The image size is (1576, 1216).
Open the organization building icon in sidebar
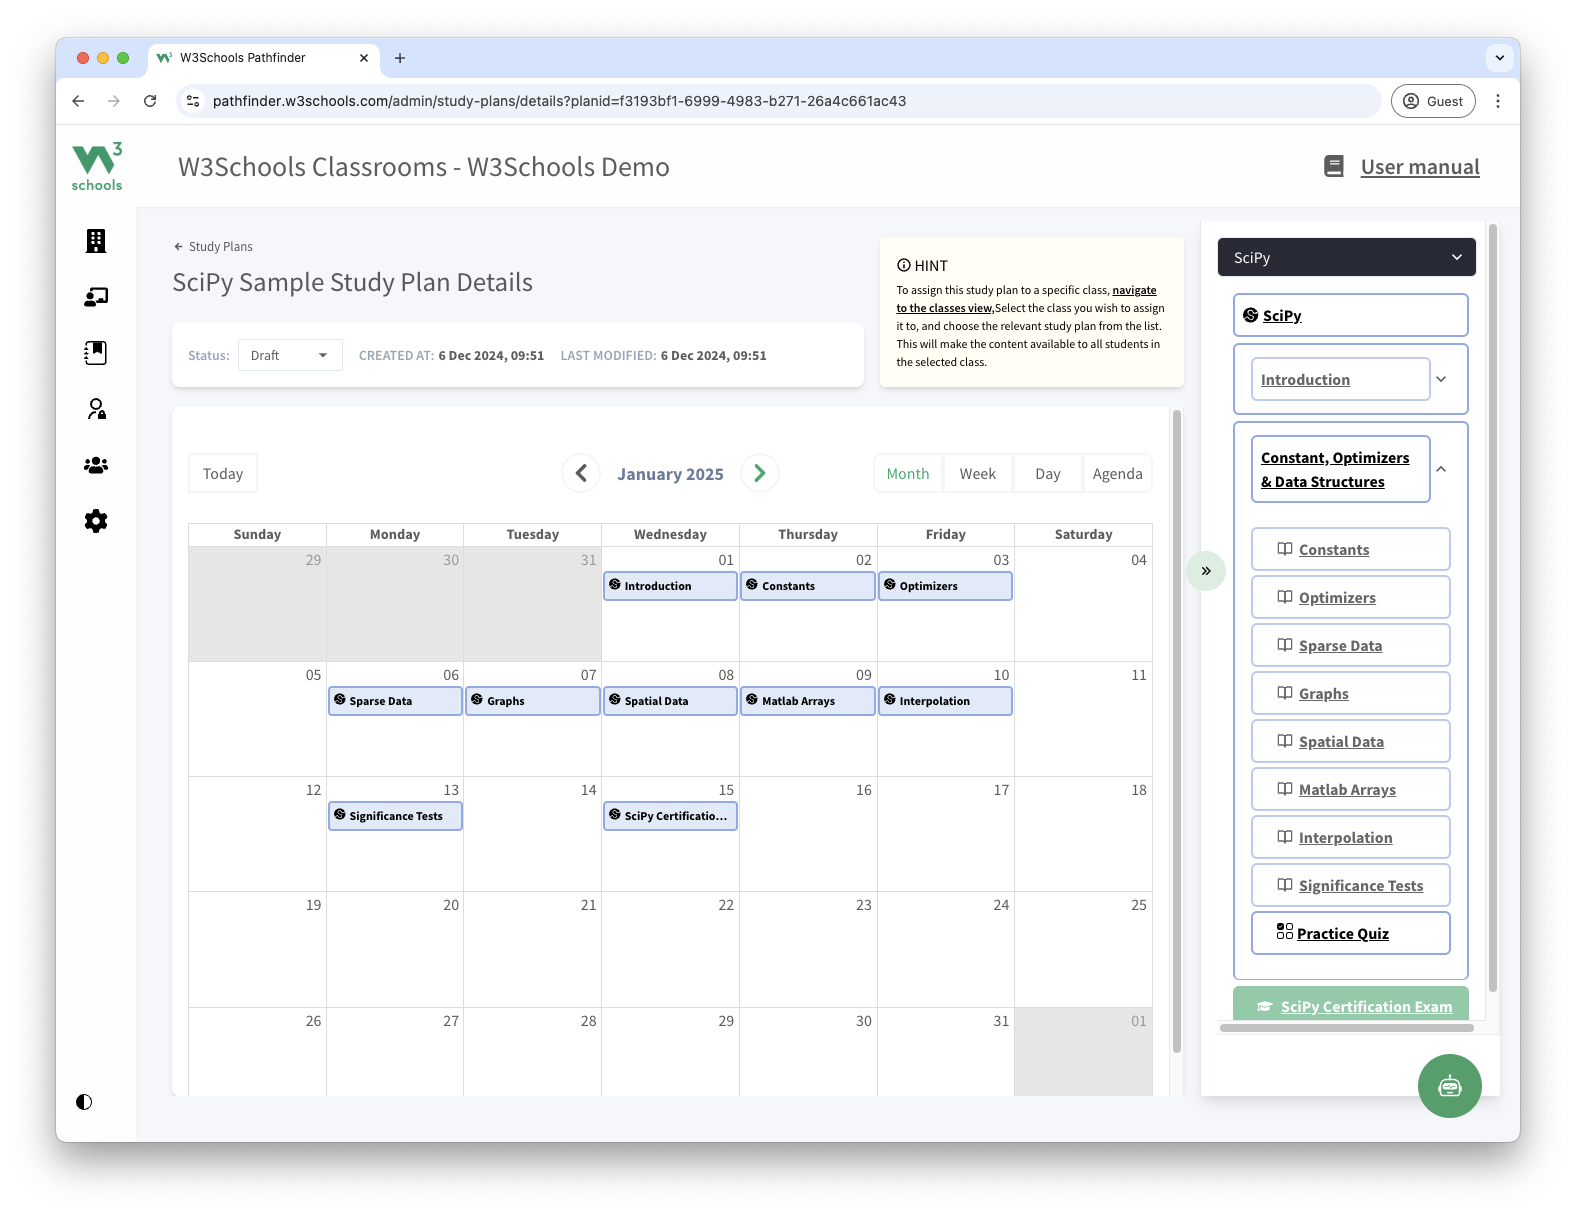point(96,241)
